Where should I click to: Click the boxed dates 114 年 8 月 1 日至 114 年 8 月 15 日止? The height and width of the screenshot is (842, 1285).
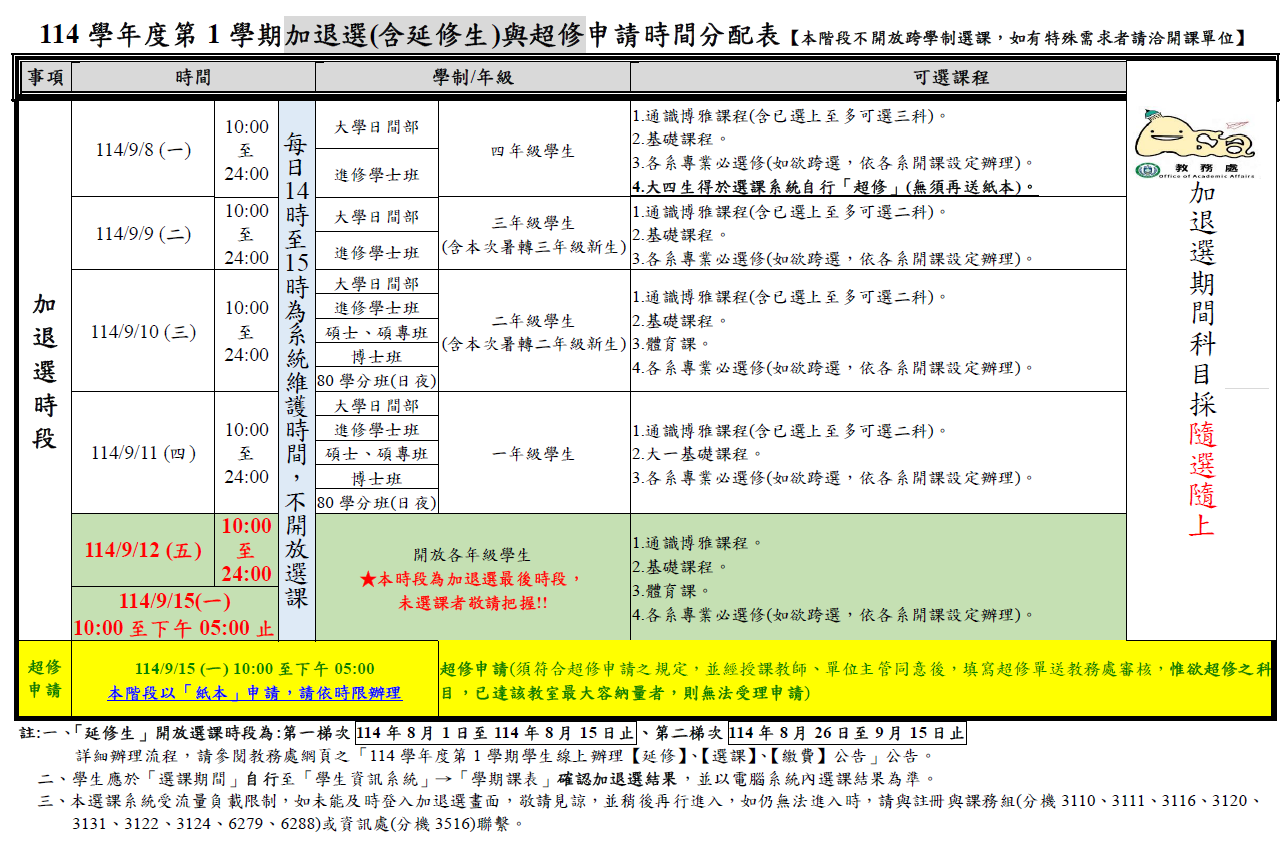point(496,733)
